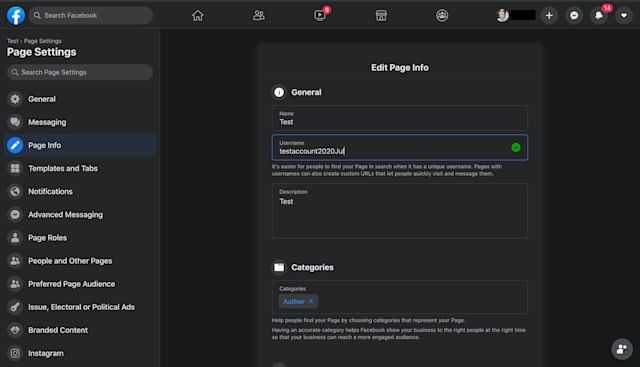Click the General gear icon
The width and height of the screenshot is (640, 367).
[x=15, y=99]
